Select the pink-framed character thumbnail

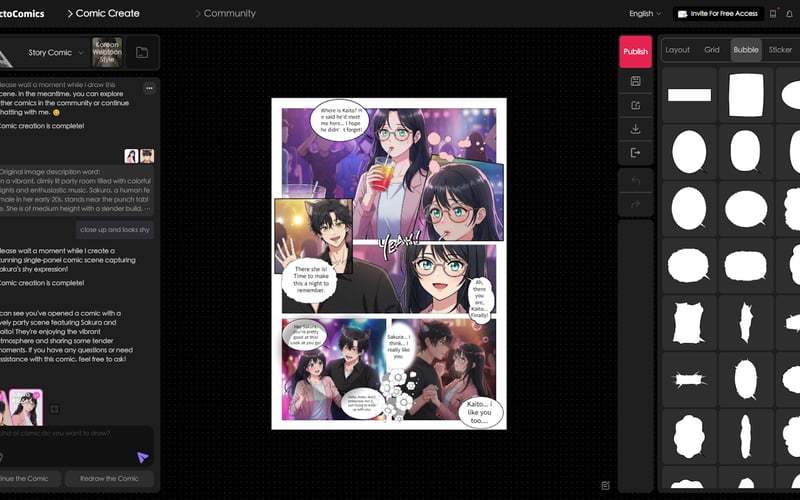(26, 407)
